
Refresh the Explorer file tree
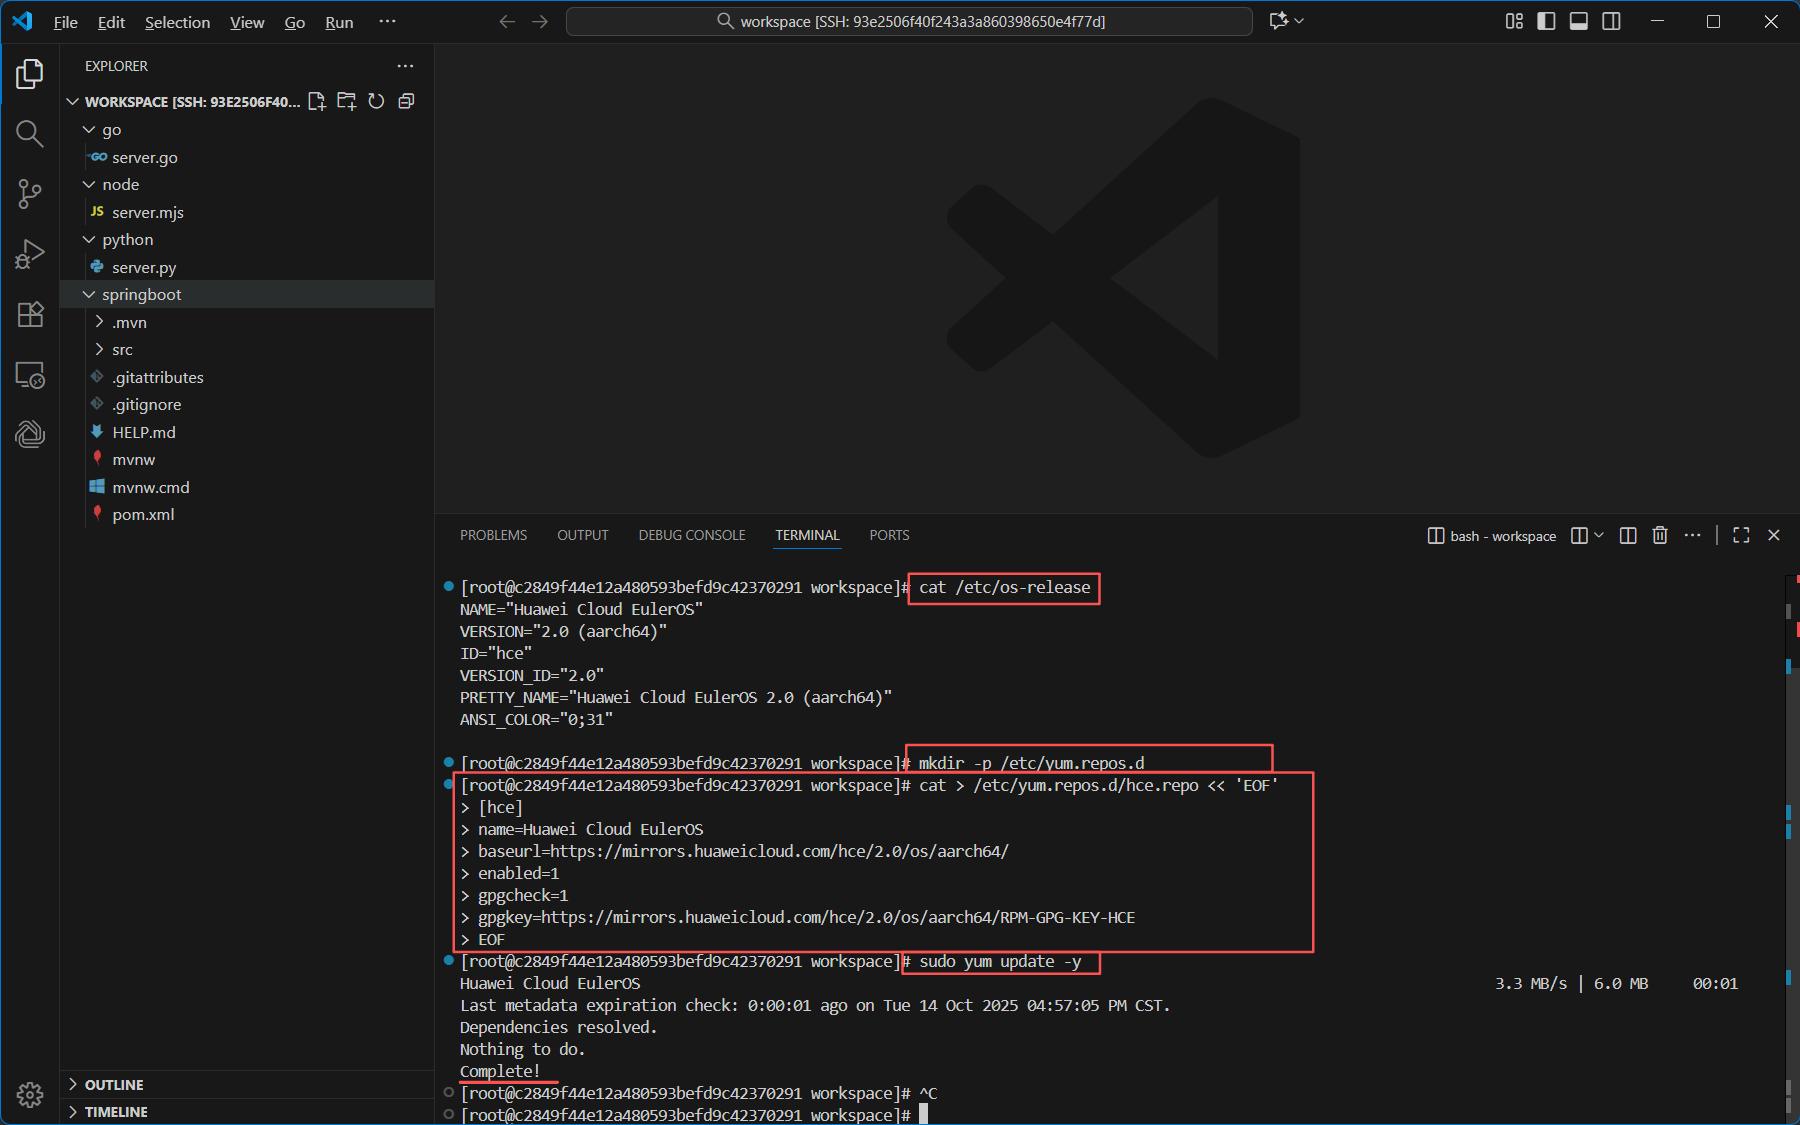click(x=376, y=101)
